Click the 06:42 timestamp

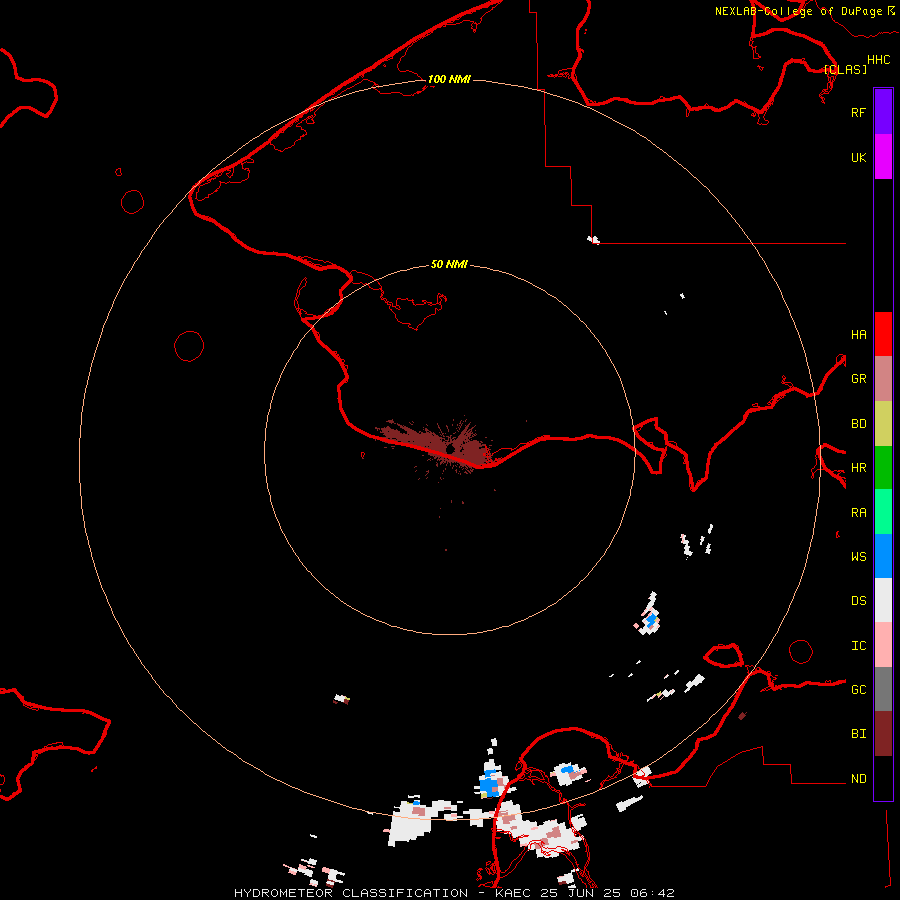click(x=651, y=893)
